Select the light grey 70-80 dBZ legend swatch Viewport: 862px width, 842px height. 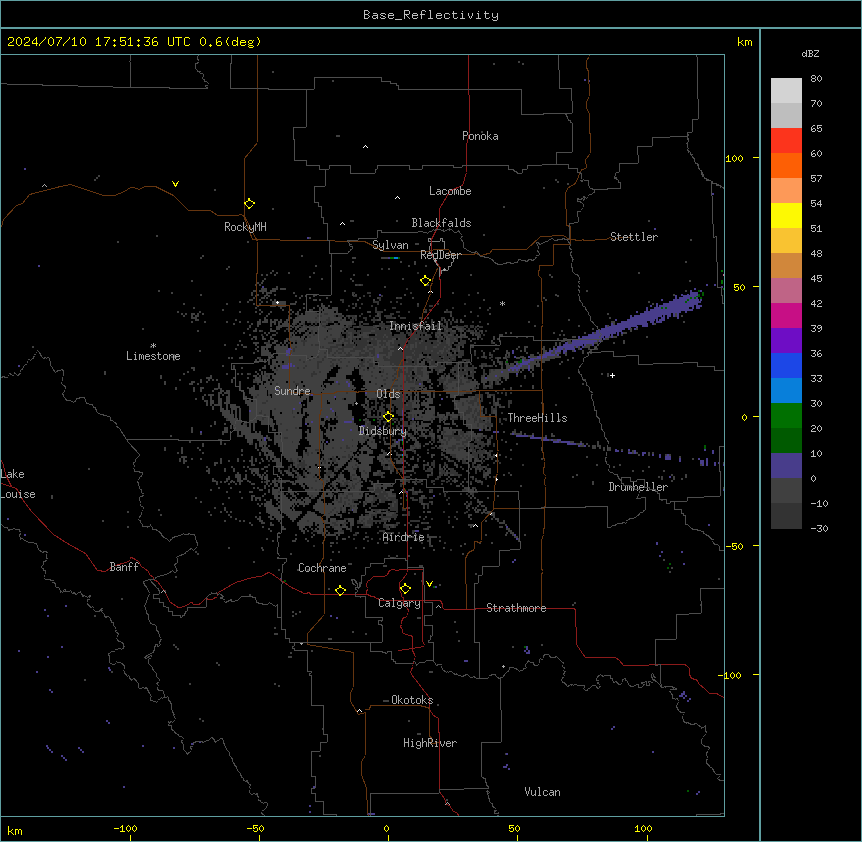coord(786,91)
